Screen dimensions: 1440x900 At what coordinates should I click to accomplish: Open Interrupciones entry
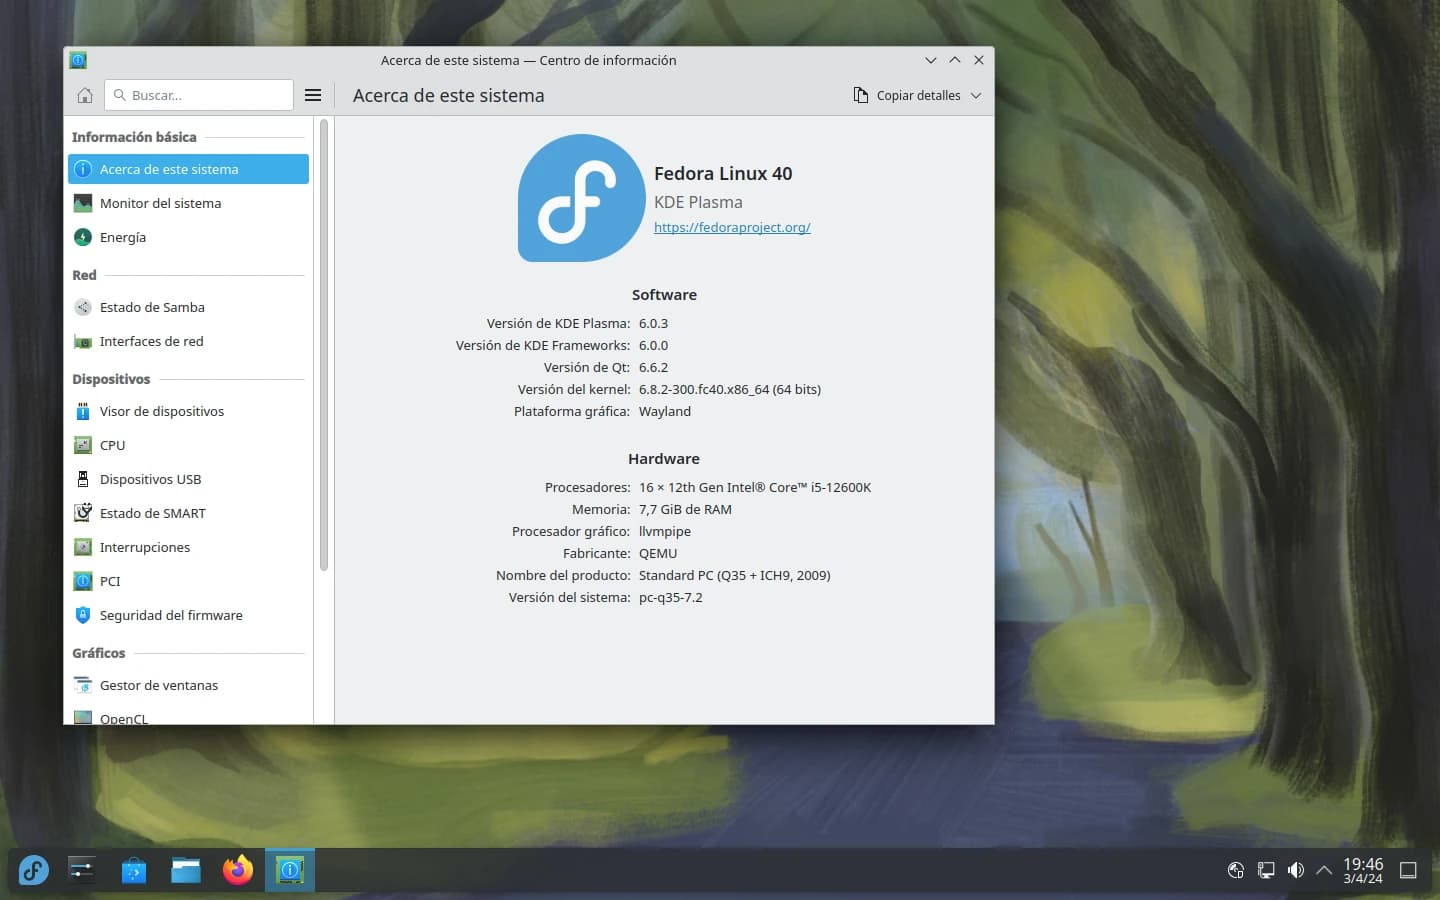(x=188, y=547)
